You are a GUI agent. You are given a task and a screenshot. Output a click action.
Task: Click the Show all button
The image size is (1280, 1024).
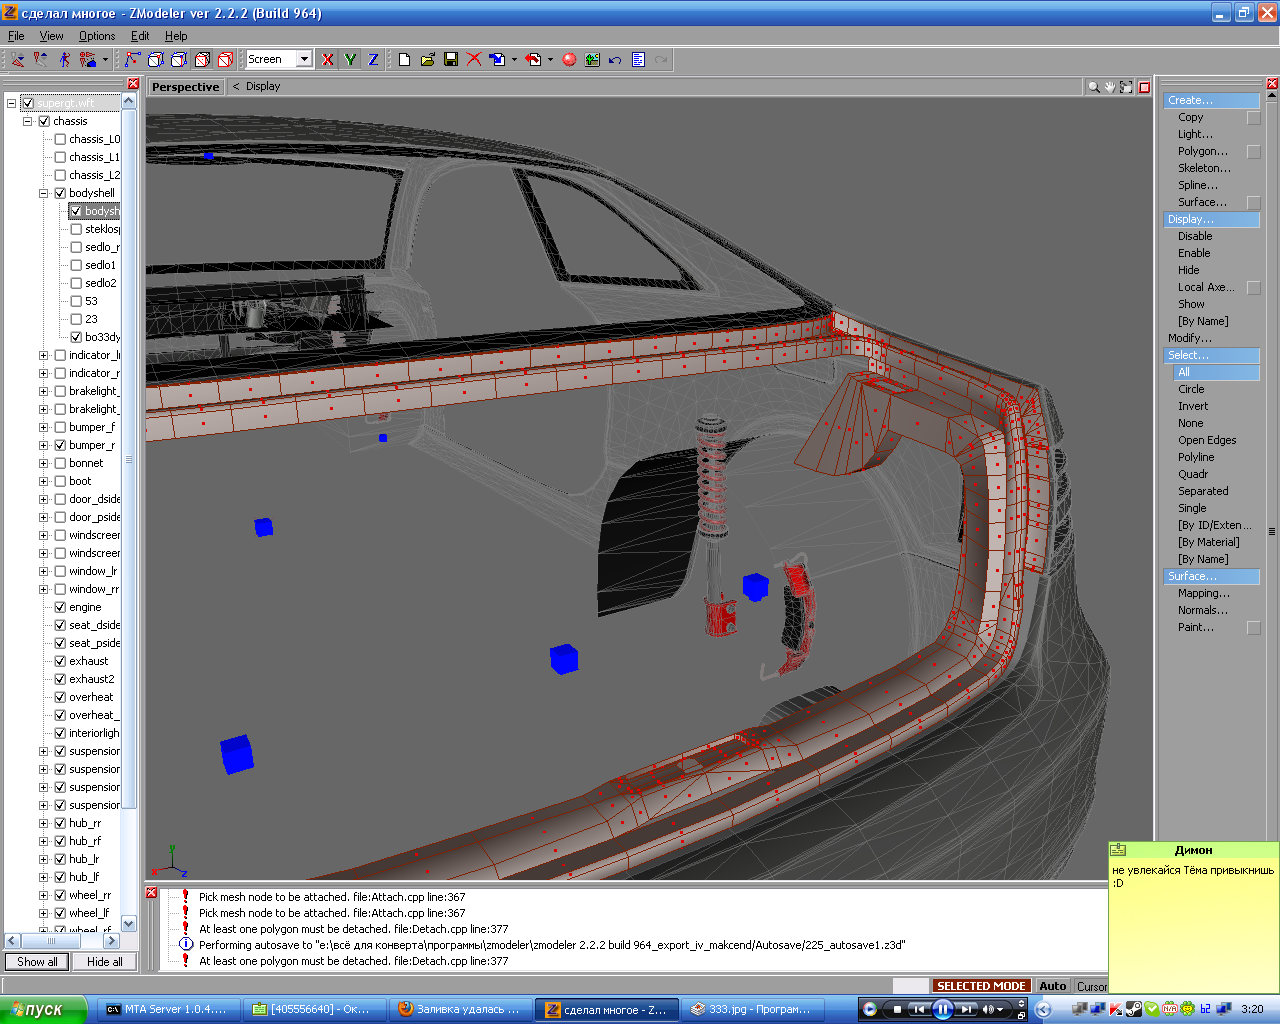pos(37,962)
